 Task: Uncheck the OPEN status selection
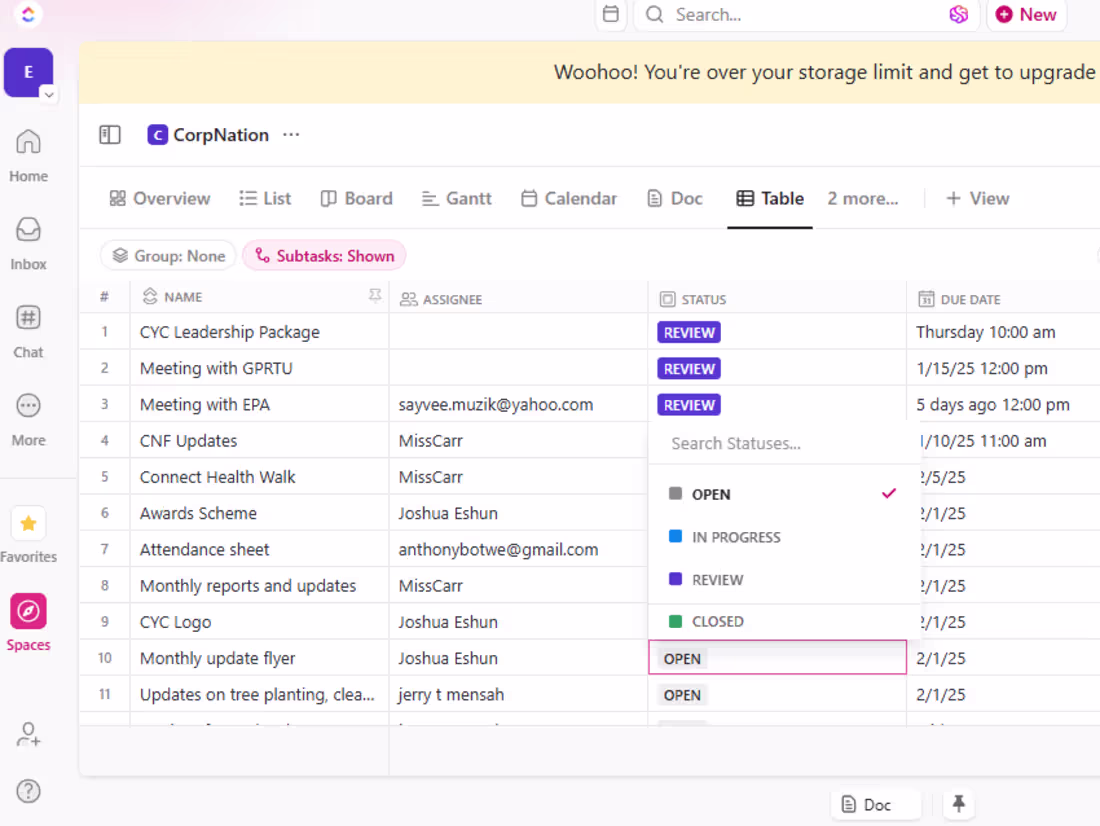click(887, 493)
